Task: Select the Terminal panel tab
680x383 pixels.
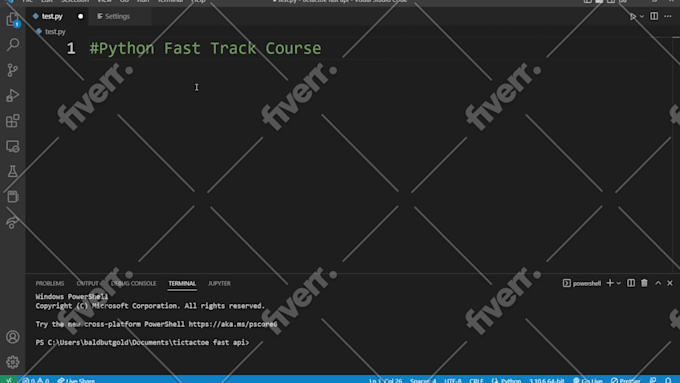Action: tap(182, 283)
